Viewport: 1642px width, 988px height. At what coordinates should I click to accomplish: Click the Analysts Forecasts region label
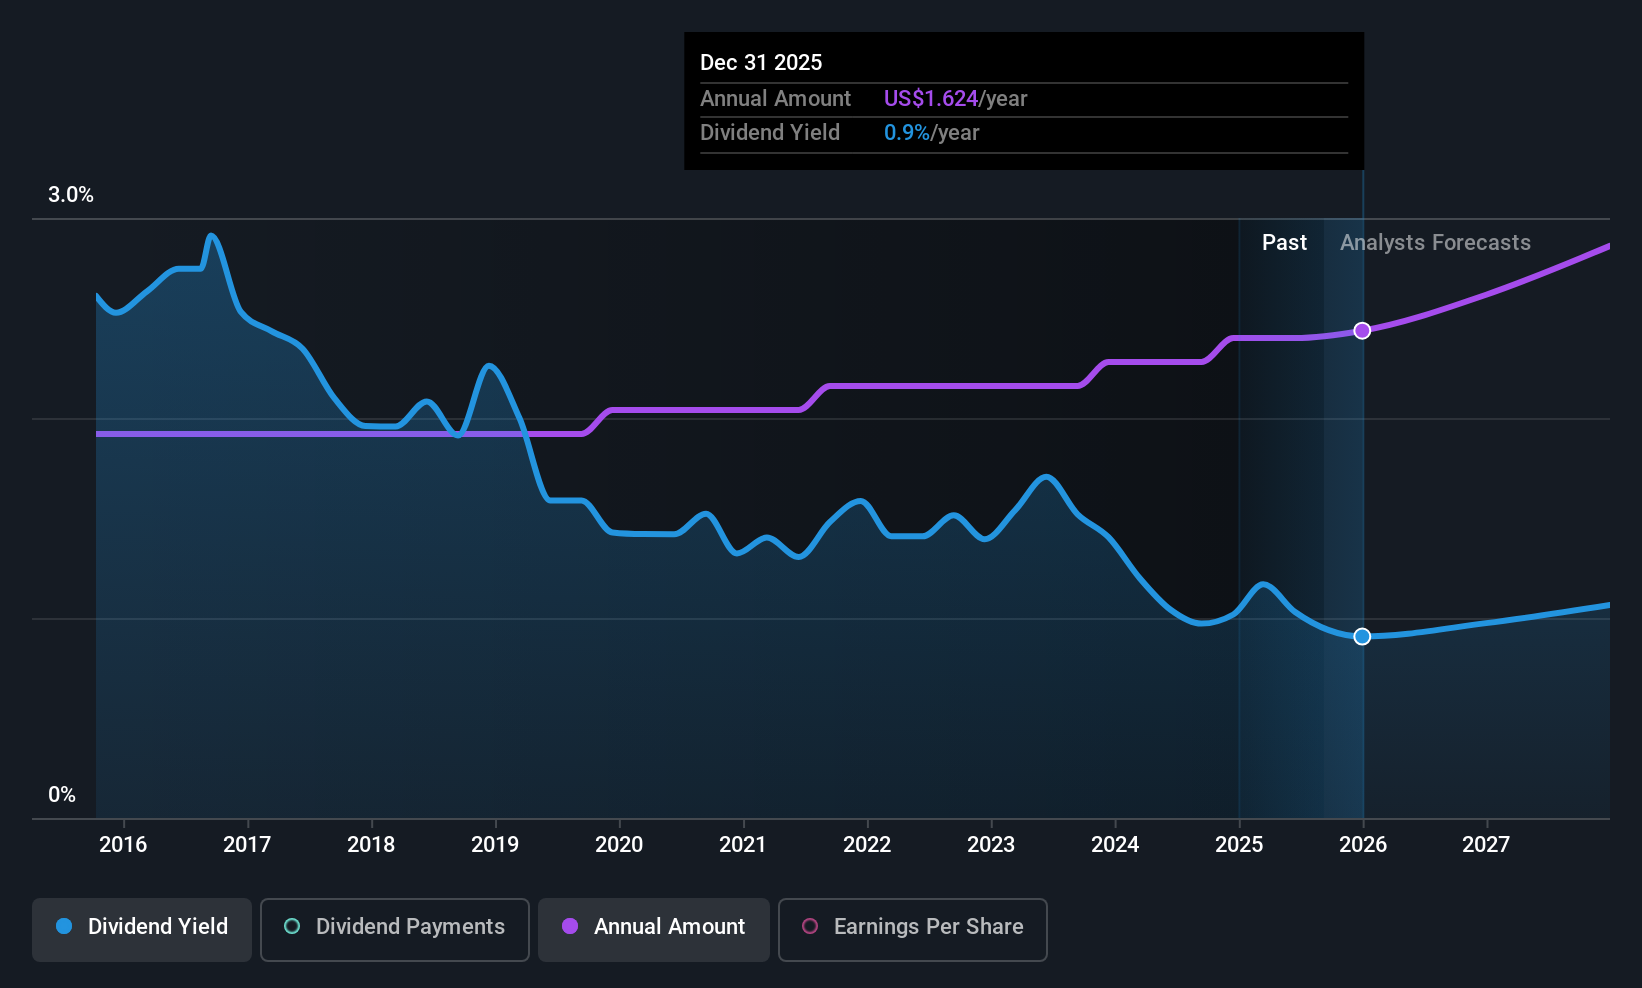click(x=1435, y=243)
